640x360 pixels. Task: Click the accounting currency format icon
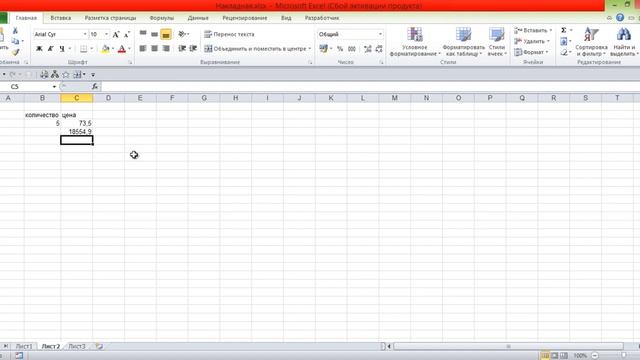coord(324,49)
